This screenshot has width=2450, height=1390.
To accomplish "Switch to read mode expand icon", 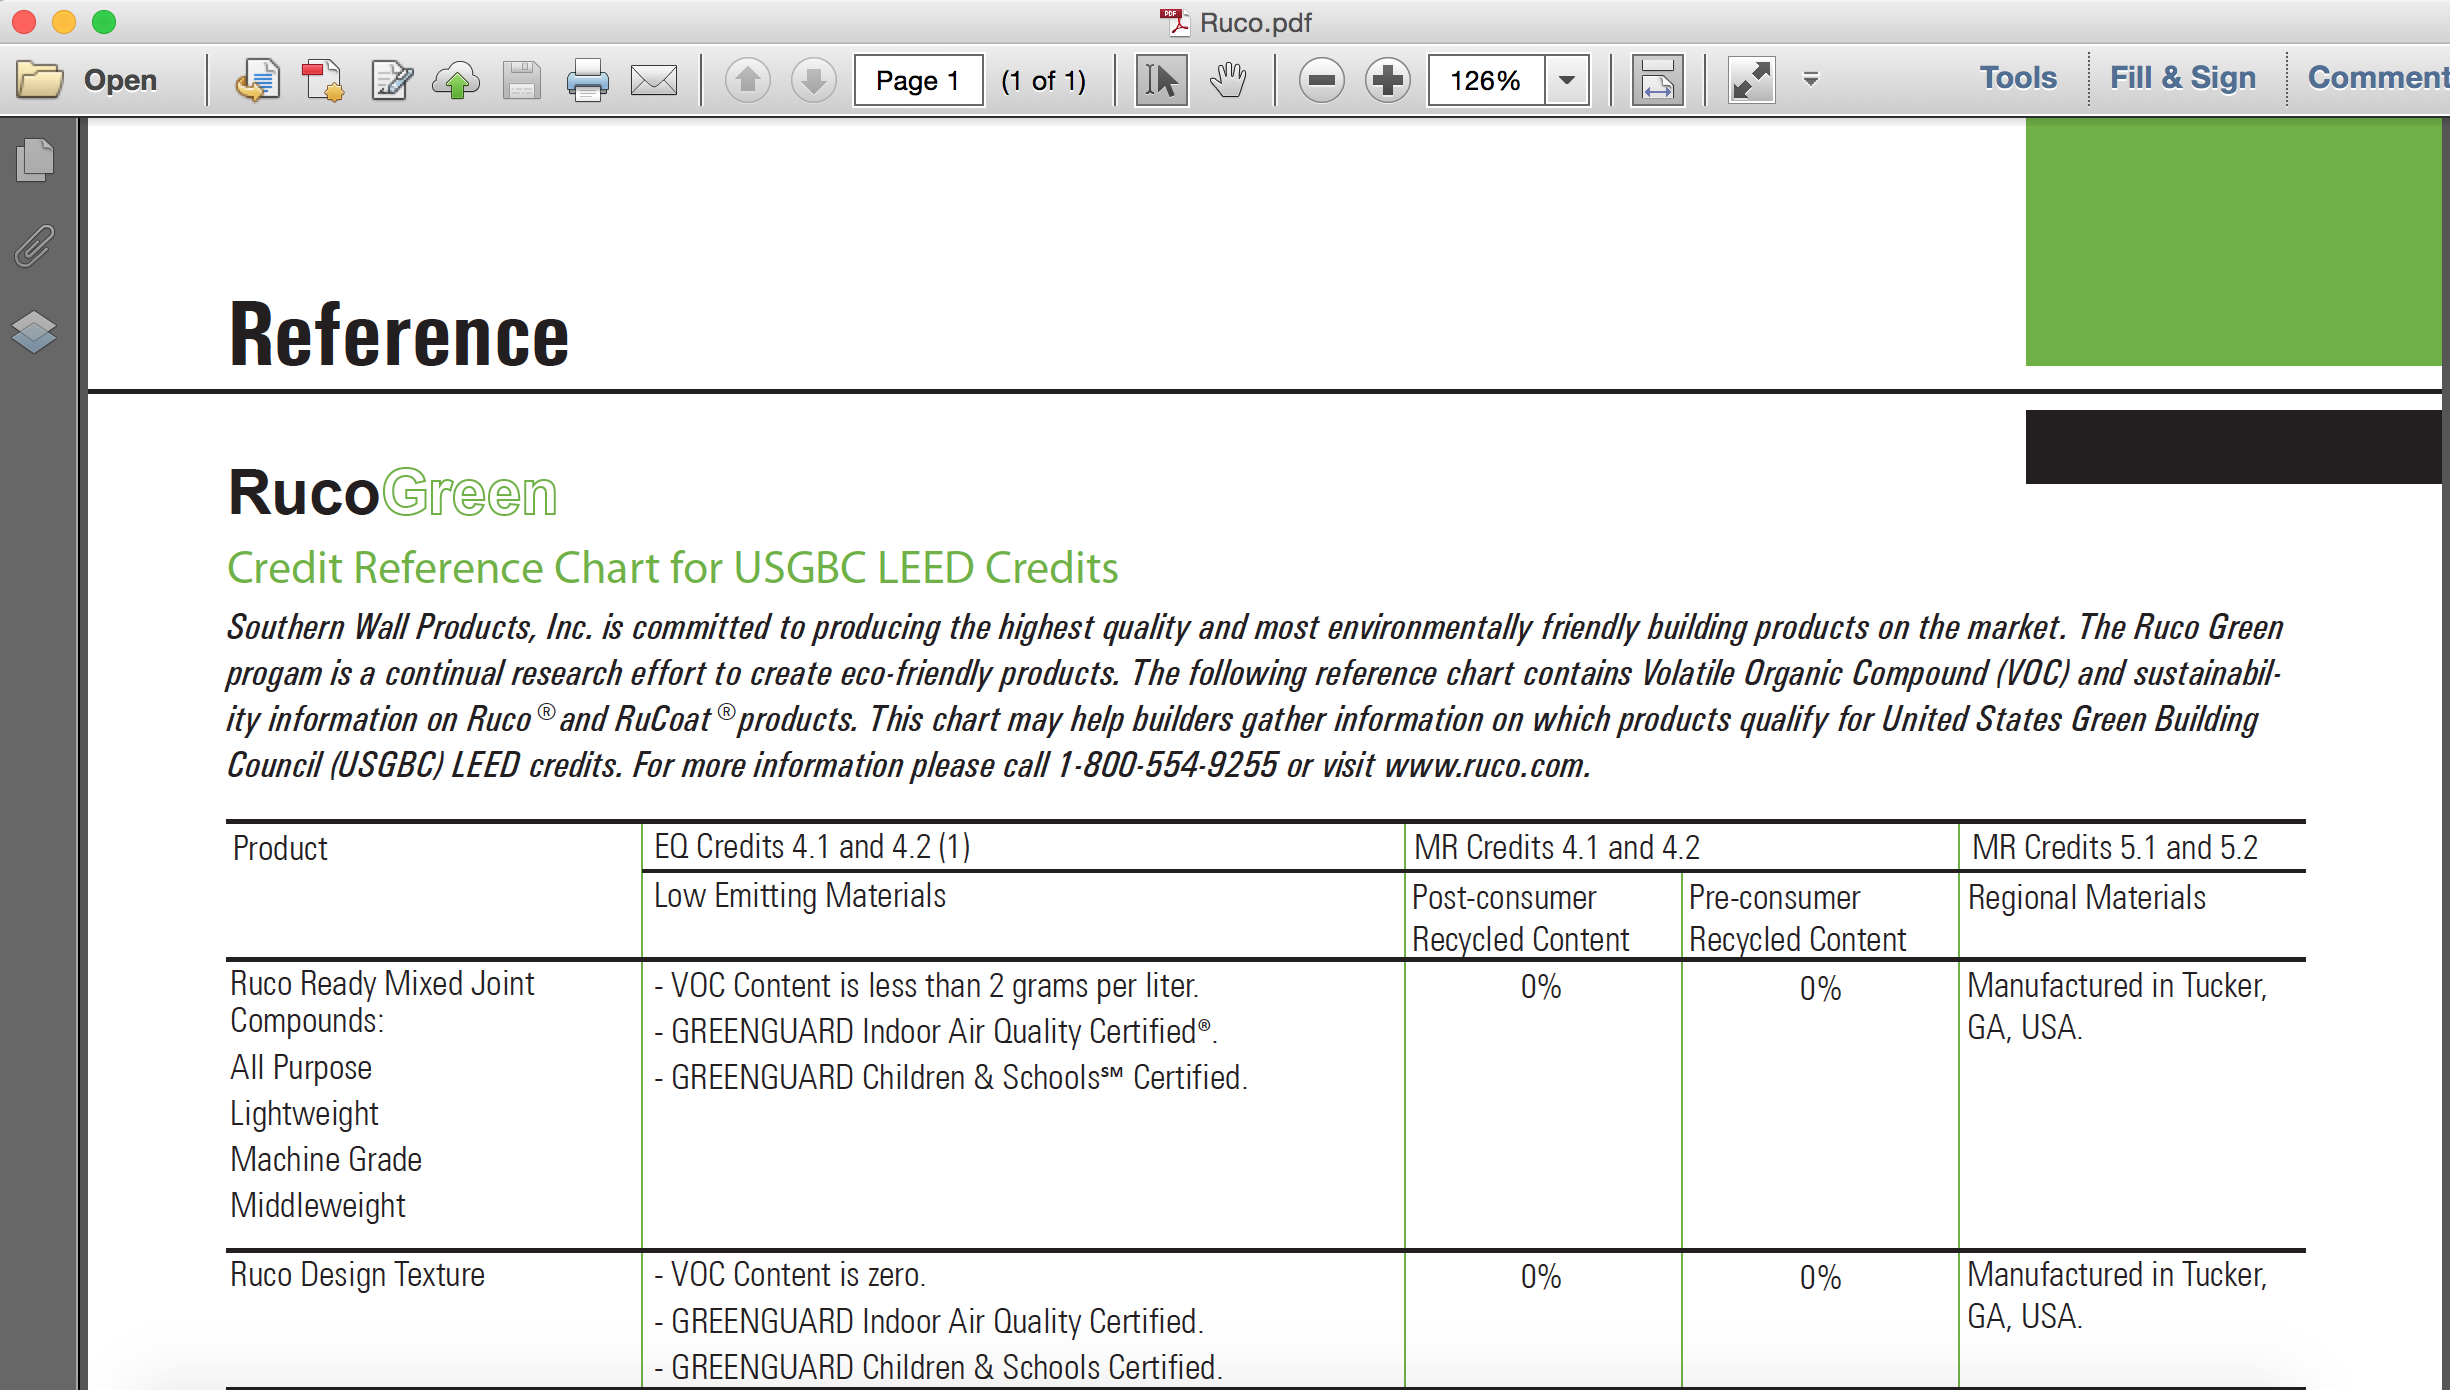I will (x=1751, y=80).
